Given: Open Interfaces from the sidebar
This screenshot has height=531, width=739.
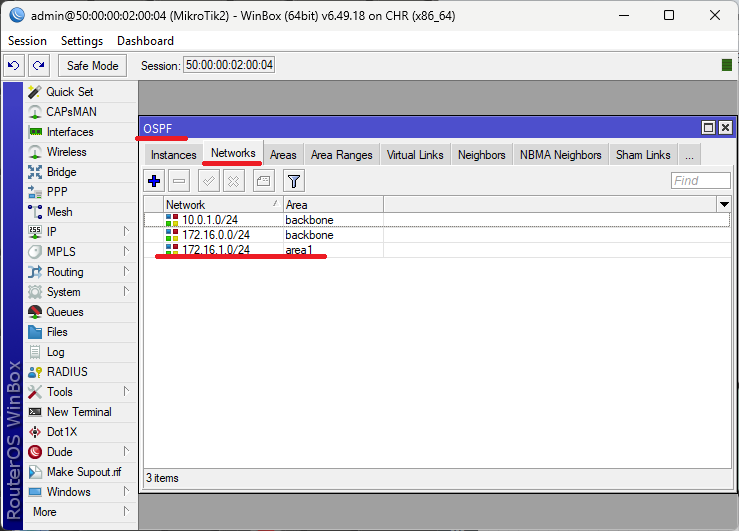Looking at the screenshot, I should (x=69, y=132).
